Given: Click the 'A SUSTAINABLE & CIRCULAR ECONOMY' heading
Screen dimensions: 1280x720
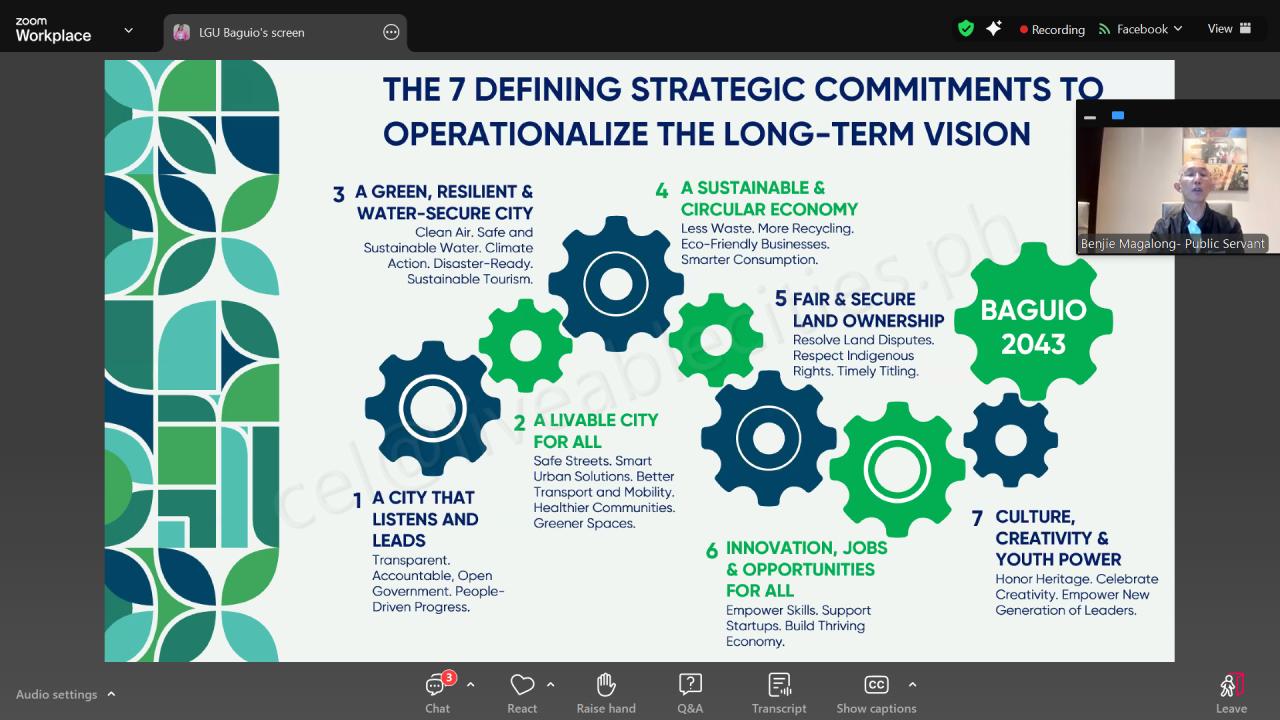Looking at the screenshot, I should pyautogui.click(x=769, y=199).
